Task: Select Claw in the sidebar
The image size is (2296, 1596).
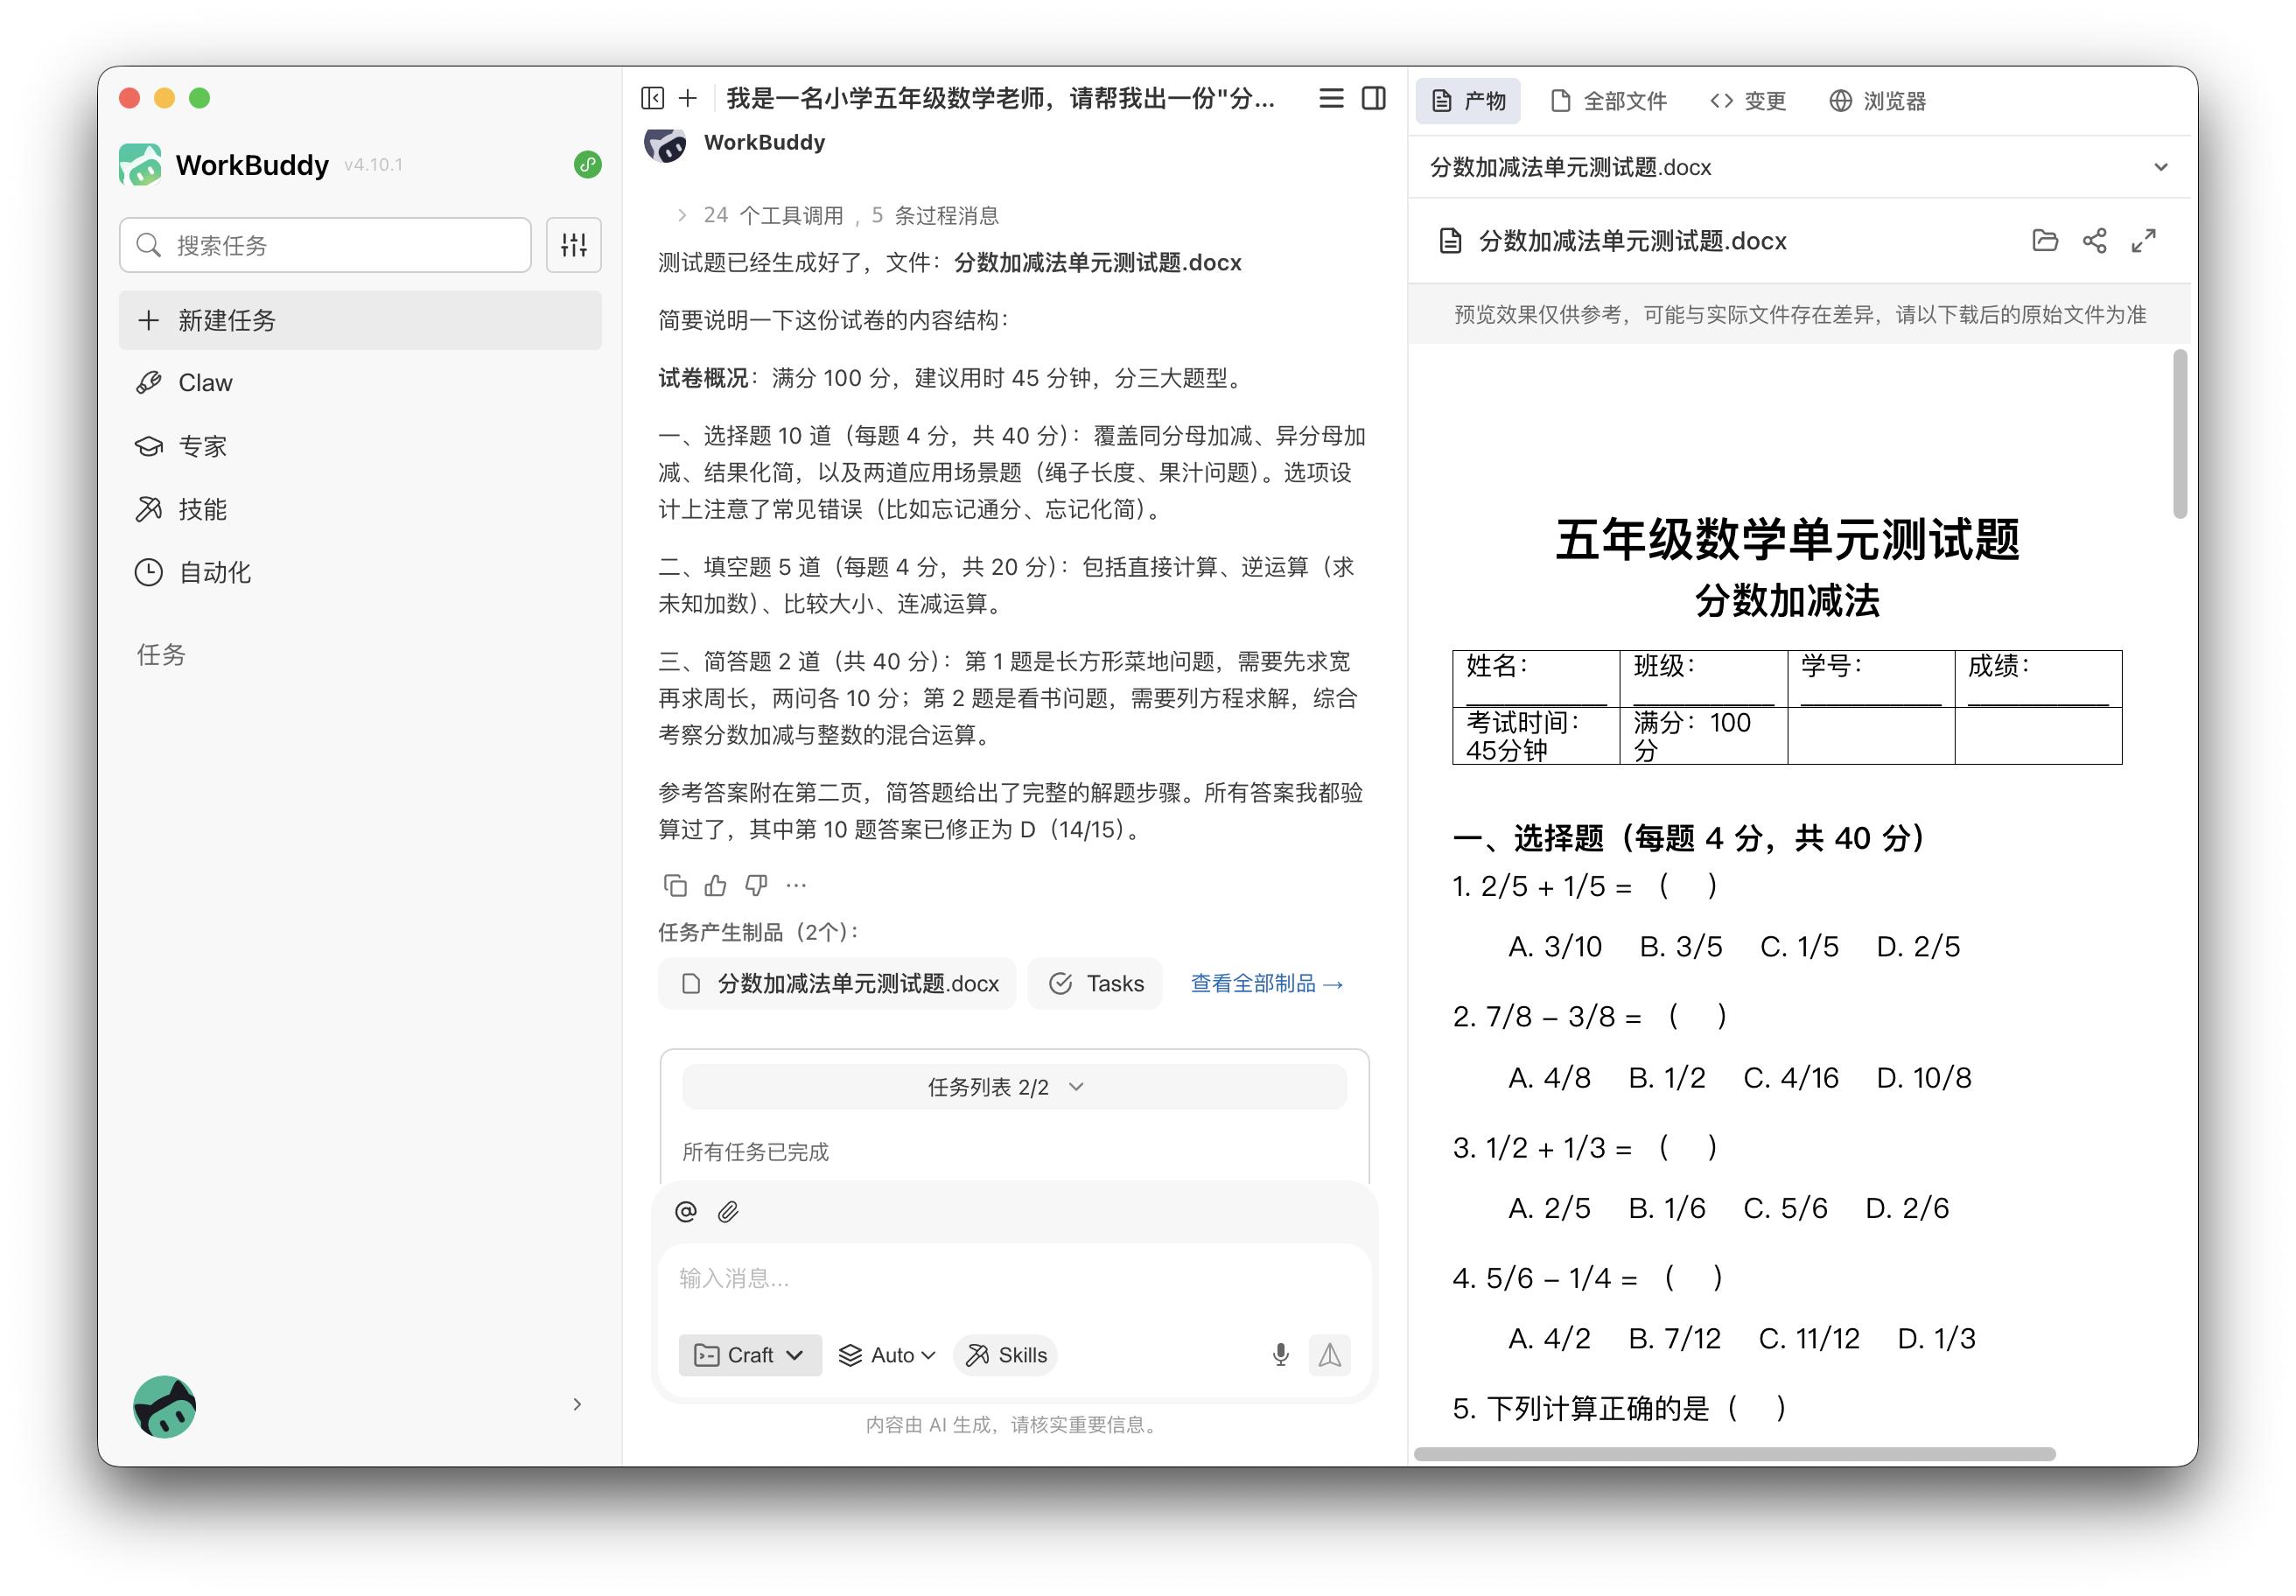Action: point(204,381)
